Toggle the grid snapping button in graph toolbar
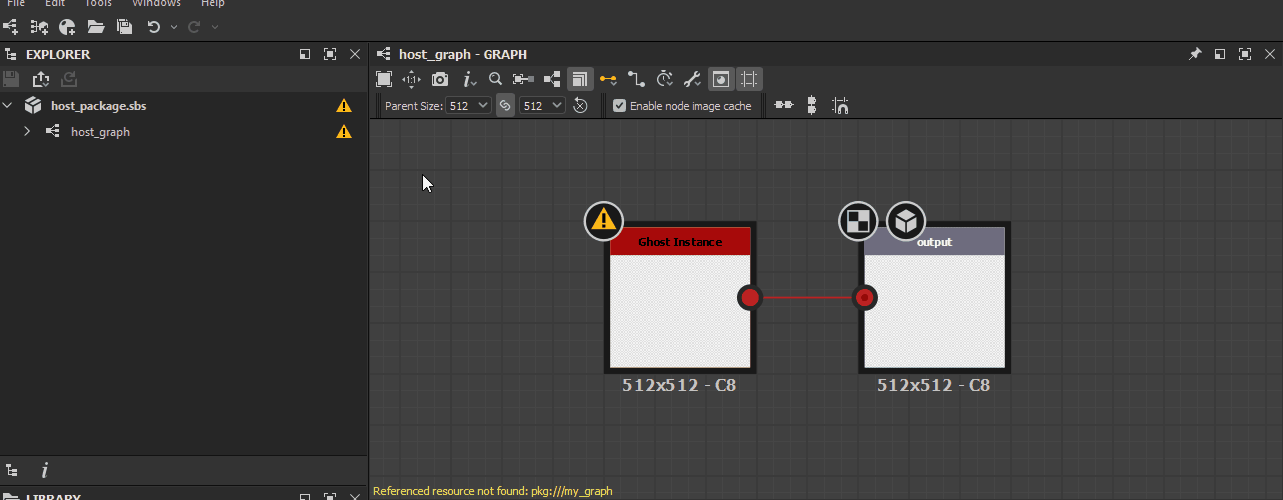The width and height of the screenshot is (1283, 500). [750, 80]
